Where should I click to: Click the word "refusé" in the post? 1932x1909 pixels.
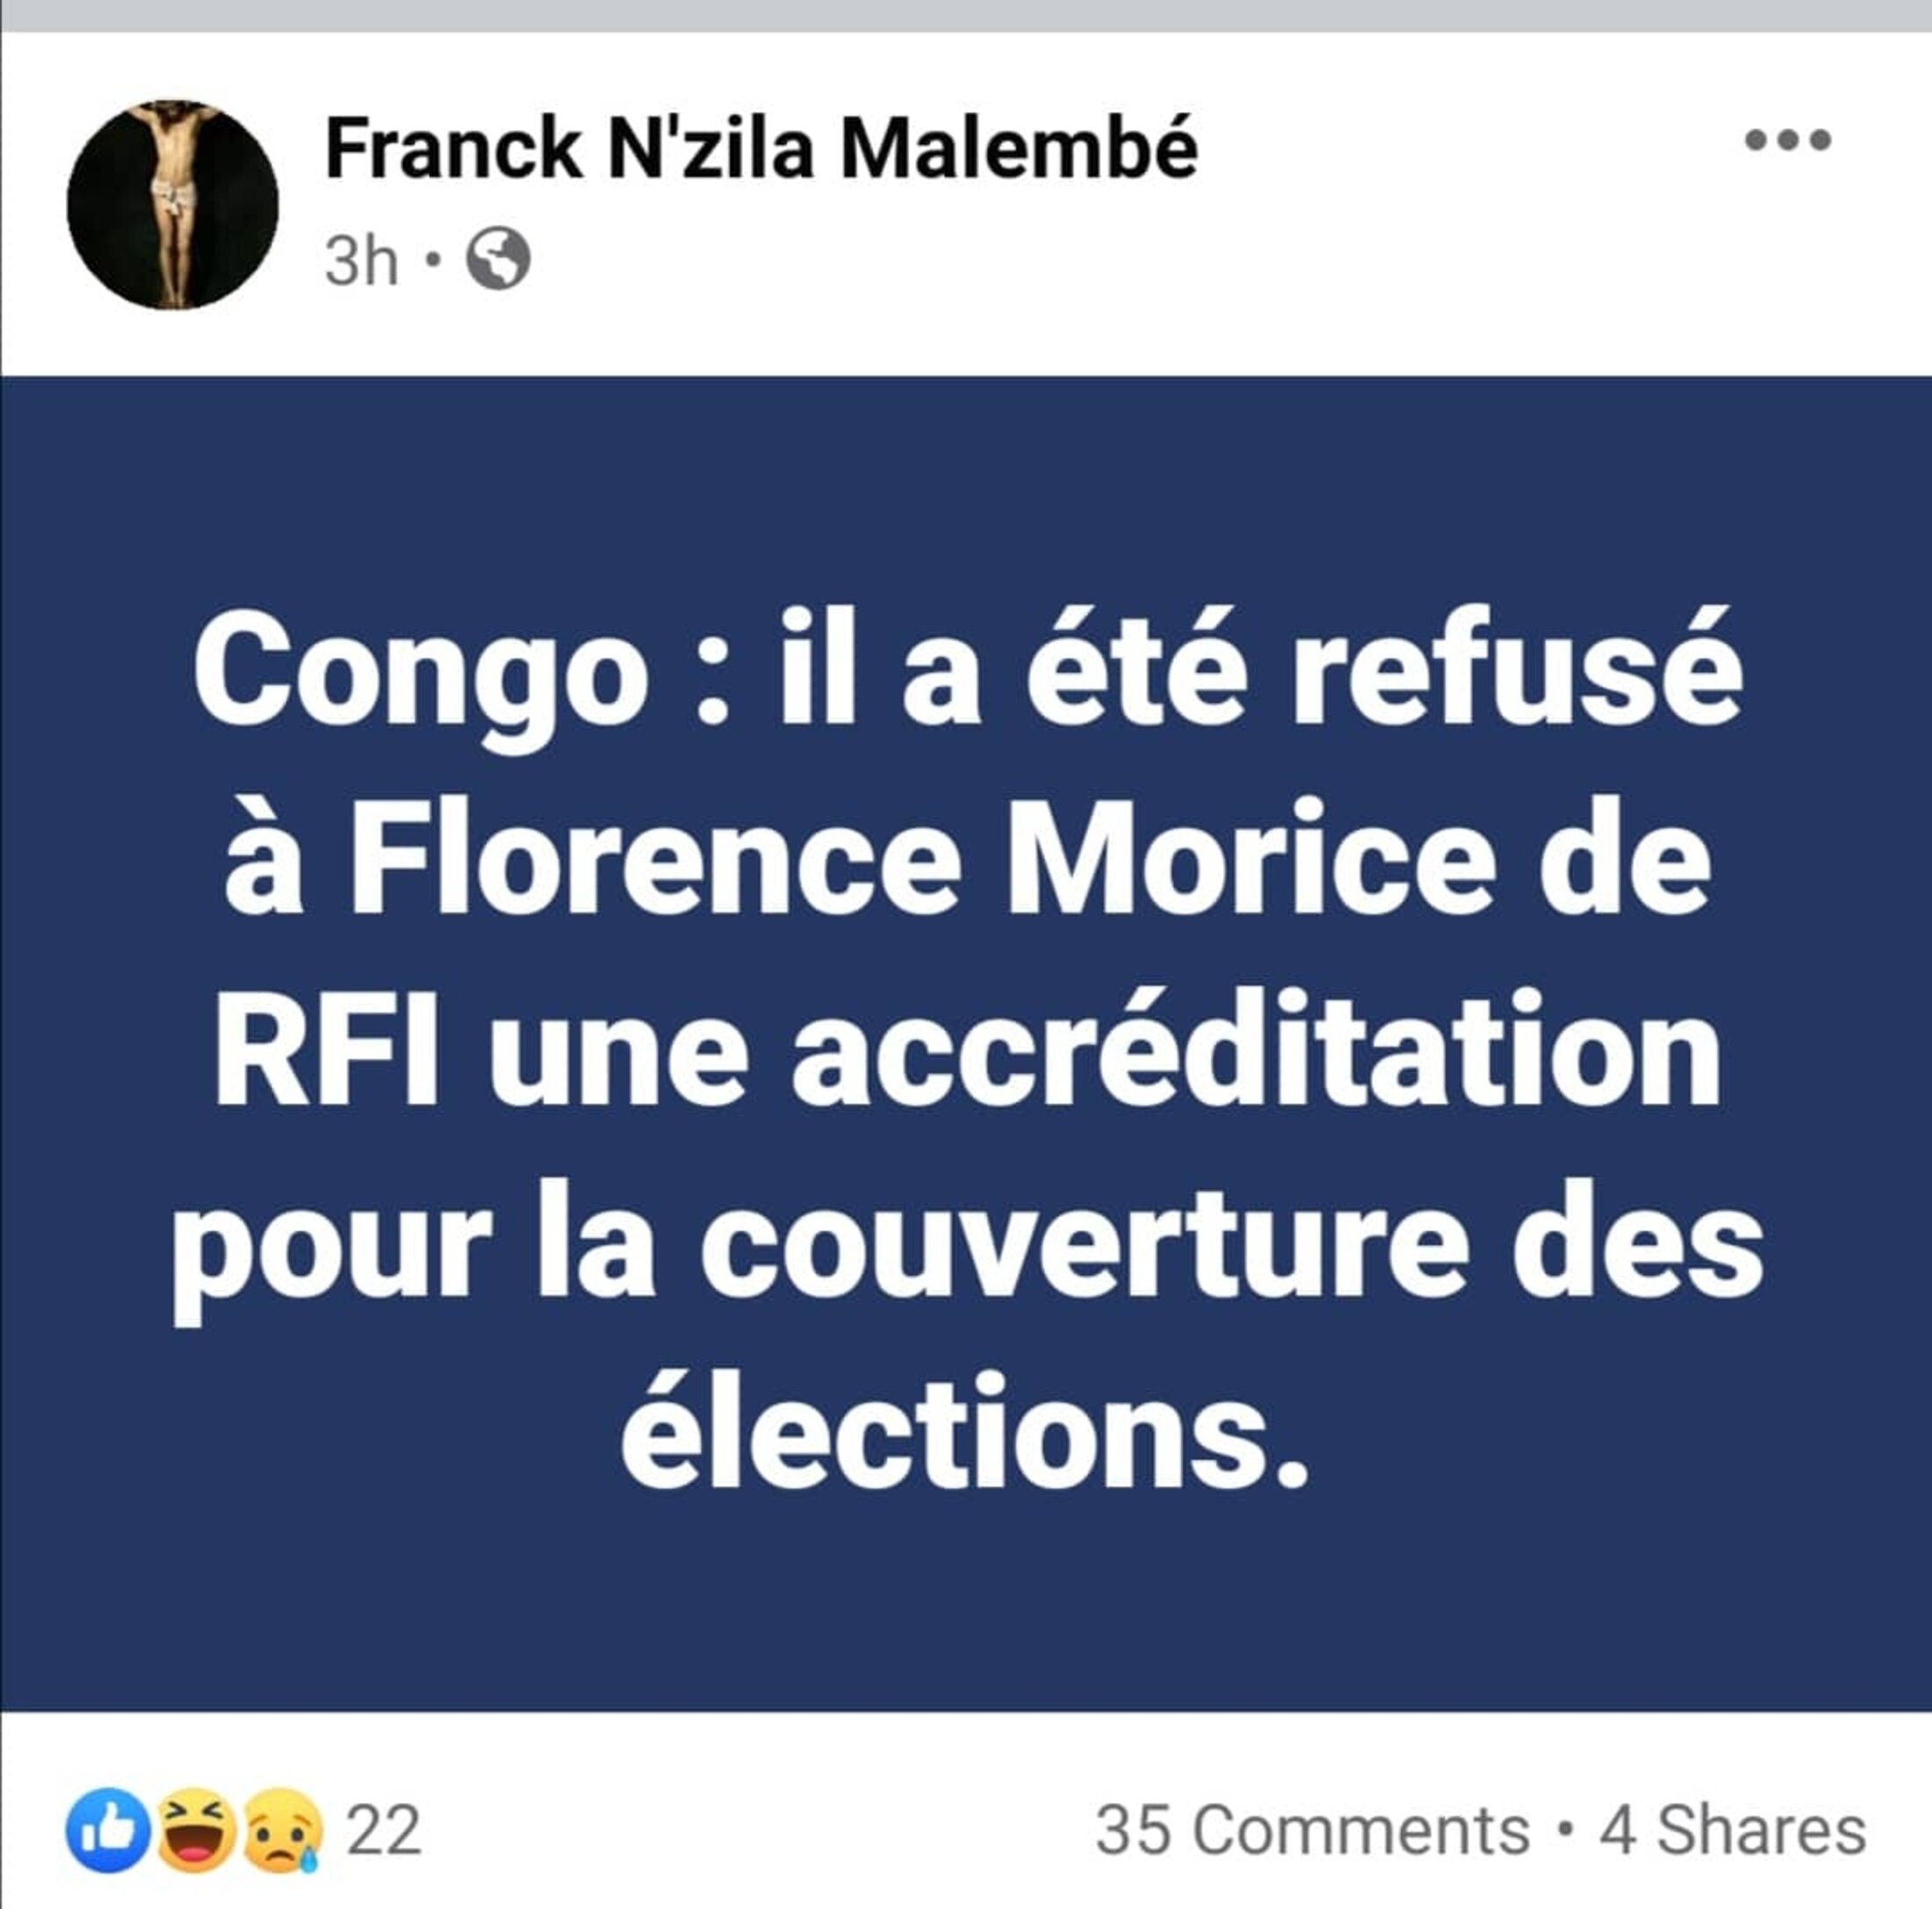click(1515, 668)
